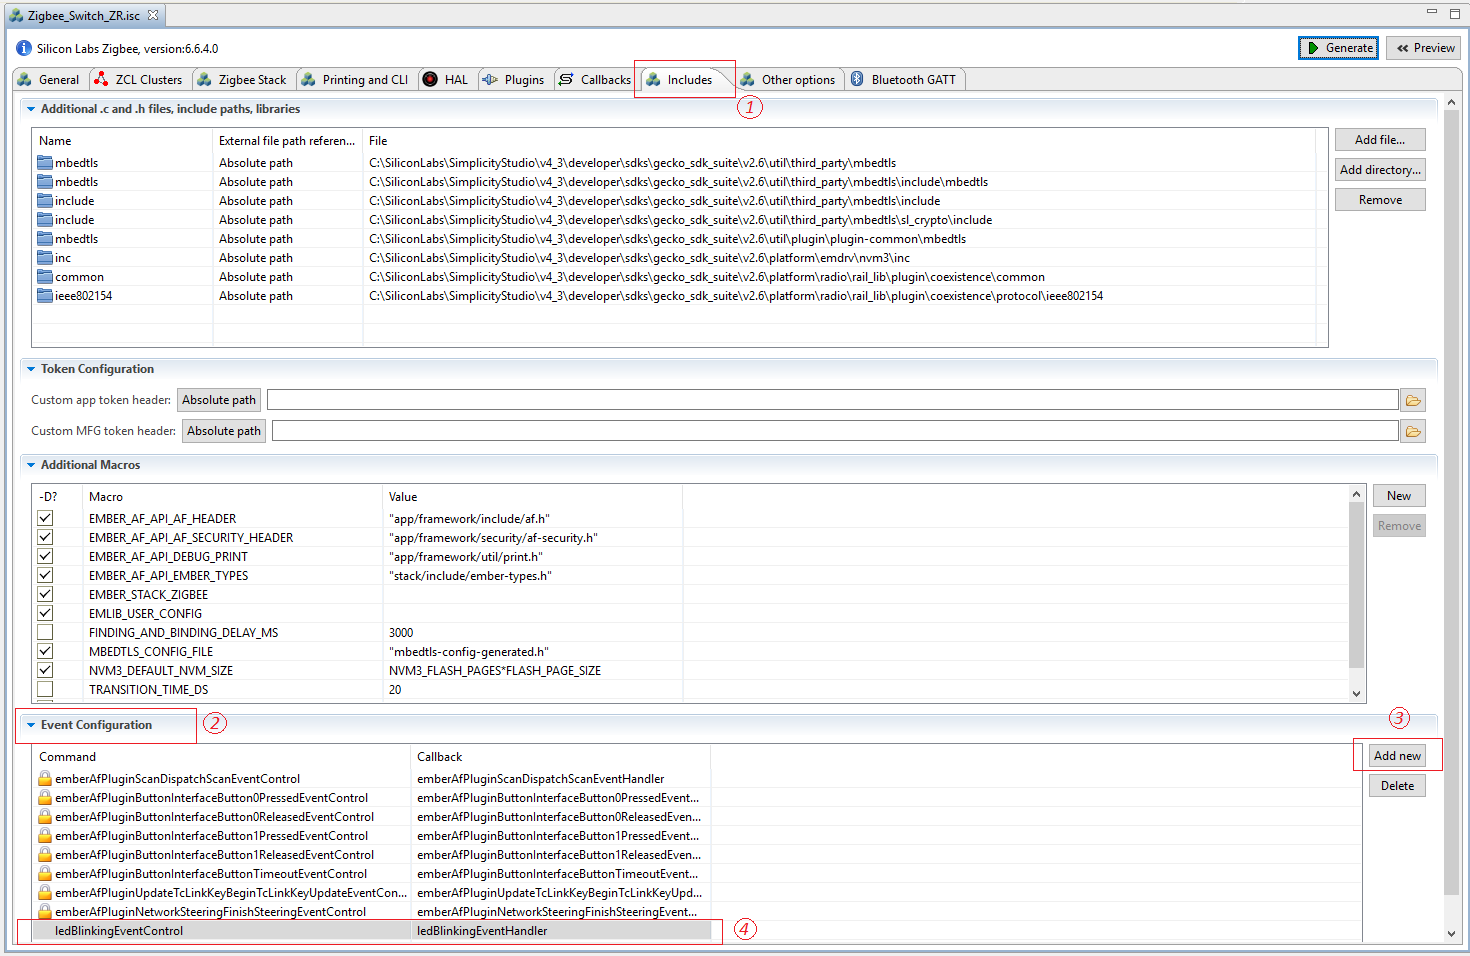Screen dimensions: 1470x956
Task: Click the custom app token header input field
Action: point(832,400)
